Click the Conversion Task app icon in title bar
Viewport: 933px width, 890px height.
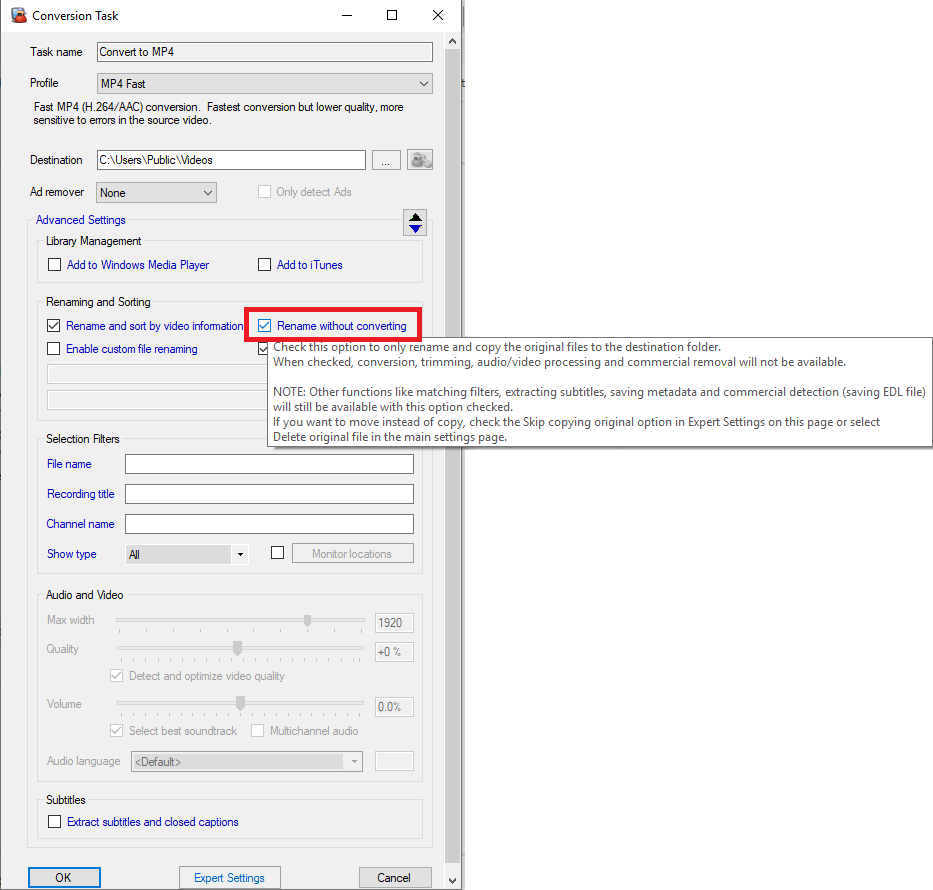tap(18, 15)
